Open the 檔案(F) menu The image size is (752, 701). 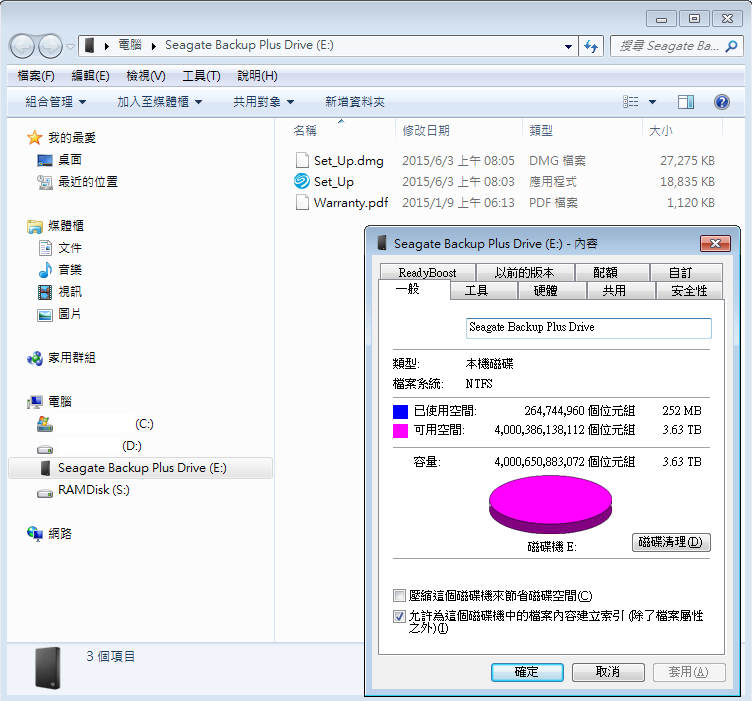click(x=36, y=76)
